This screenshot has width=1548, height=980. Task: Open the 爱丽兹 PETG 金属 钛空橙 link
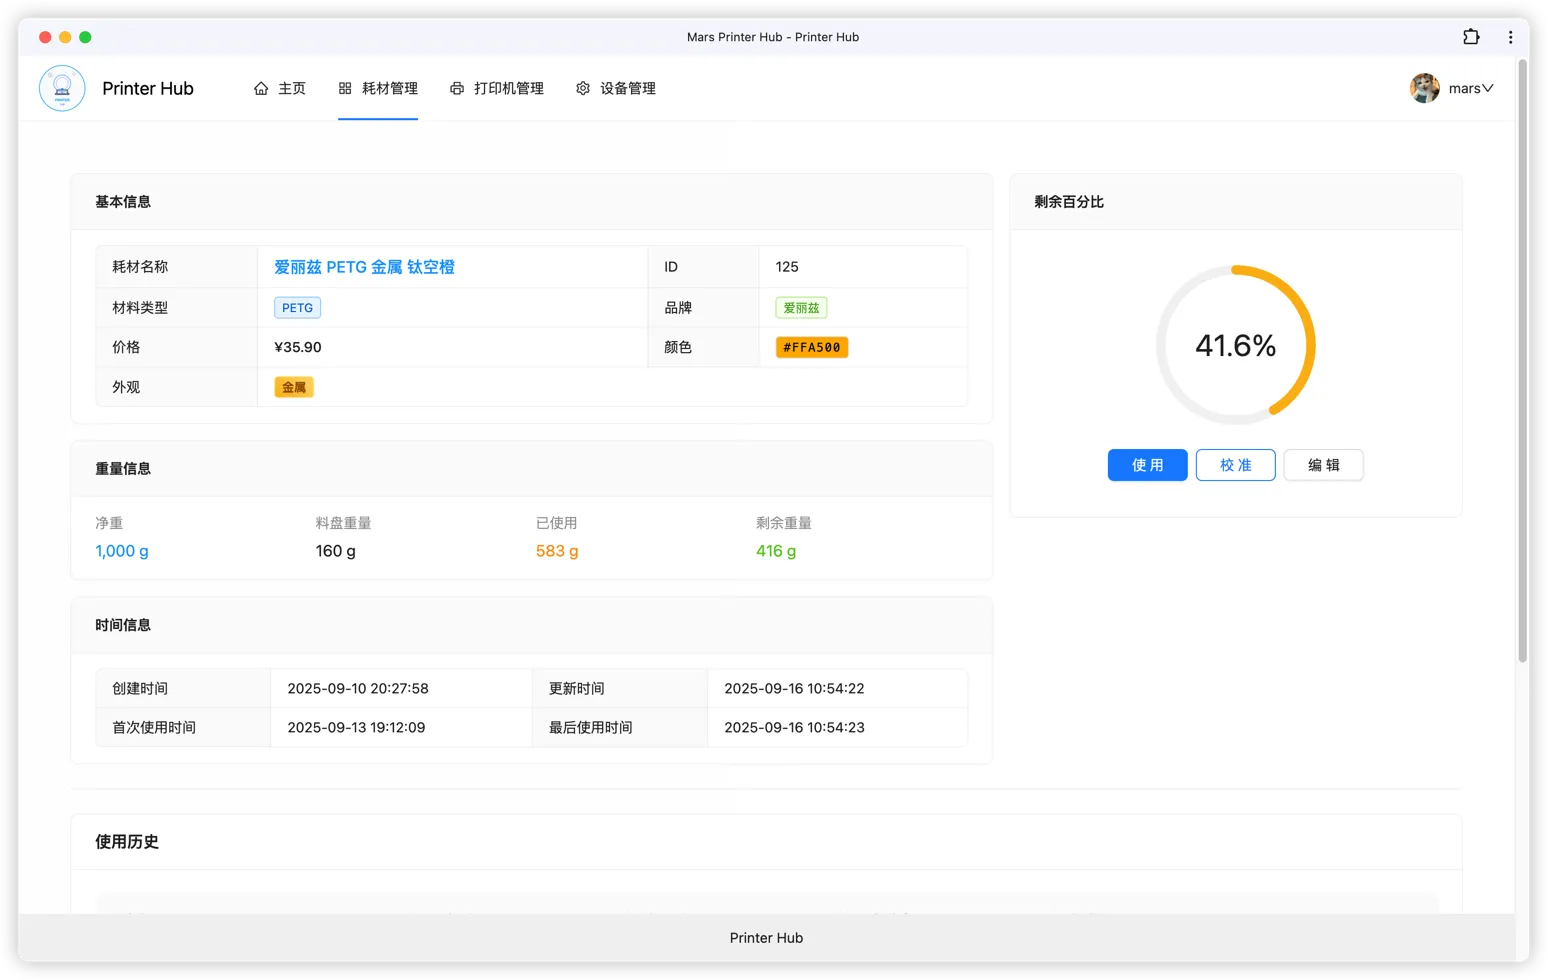(364, 267)
